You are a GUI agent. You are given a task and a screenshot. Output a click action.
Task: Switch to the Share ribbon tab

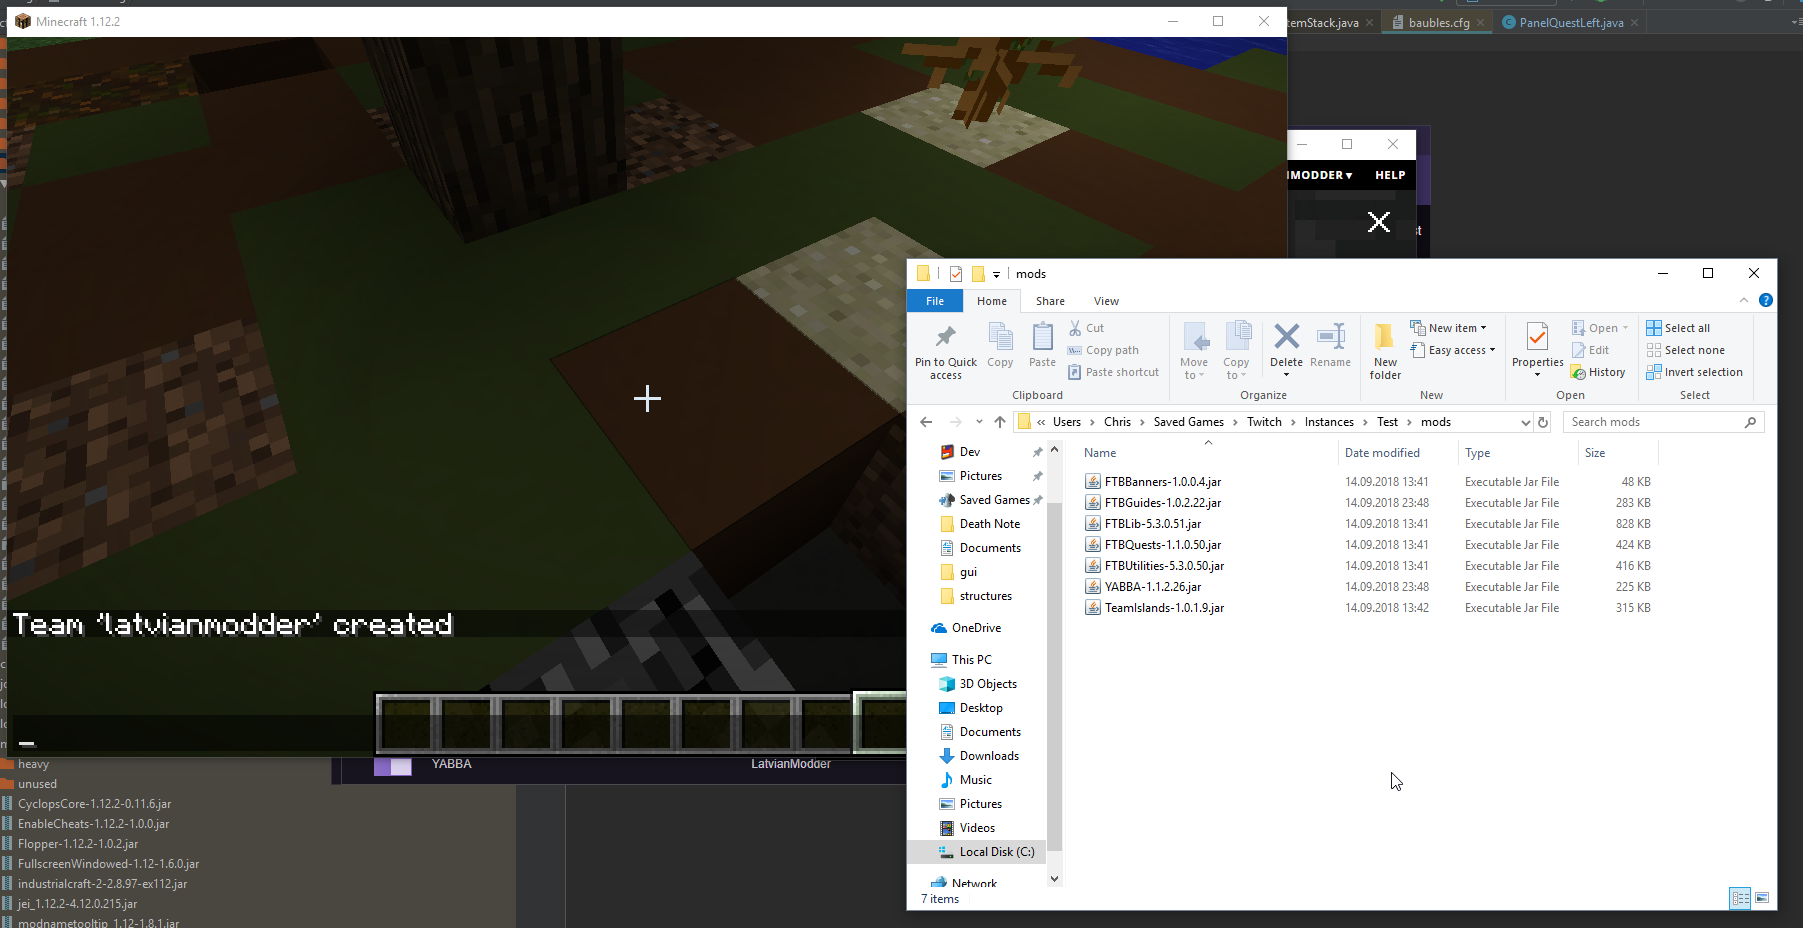pos(1050,301)
